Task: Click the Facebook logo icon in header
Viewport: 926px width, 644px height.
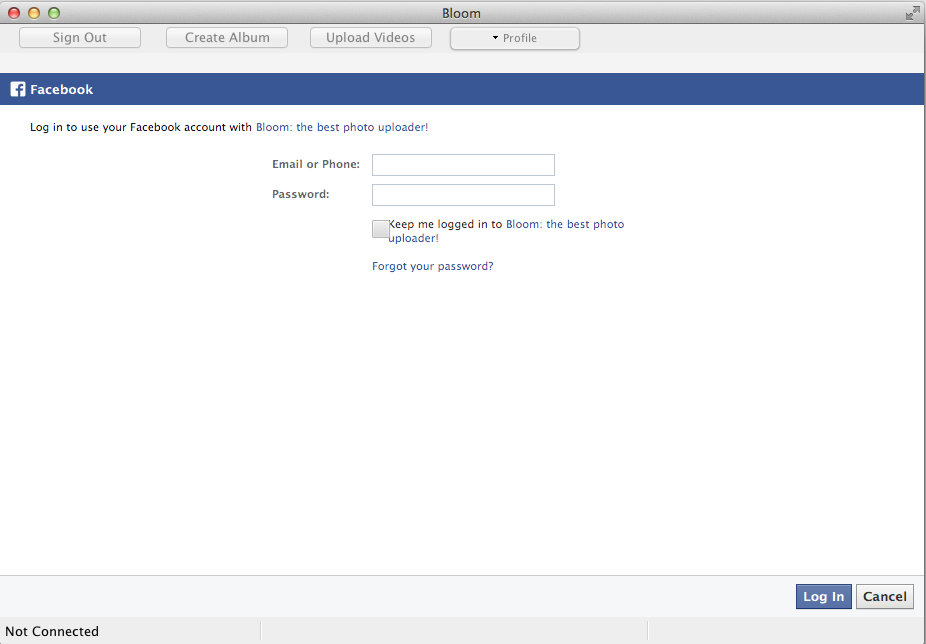Action: pyautogui.click(x=17, y=89)
